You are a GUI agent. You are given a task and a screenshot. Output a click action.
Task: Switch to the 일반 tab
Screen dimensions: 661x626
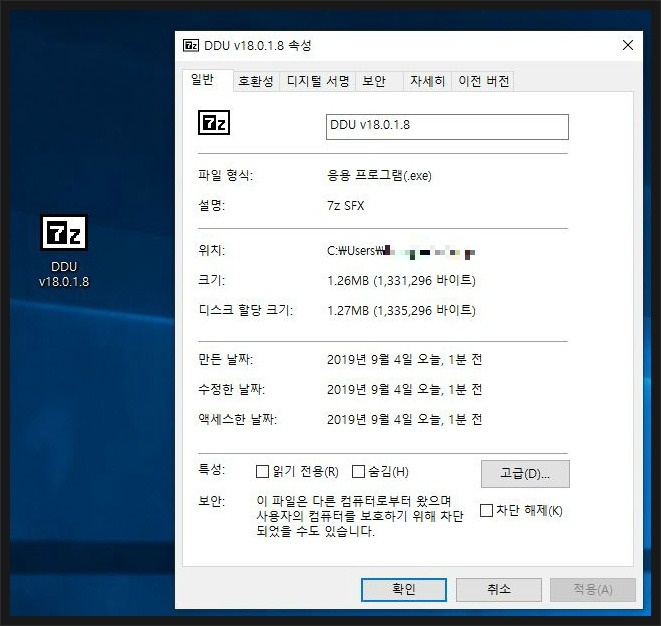(207, 80)
